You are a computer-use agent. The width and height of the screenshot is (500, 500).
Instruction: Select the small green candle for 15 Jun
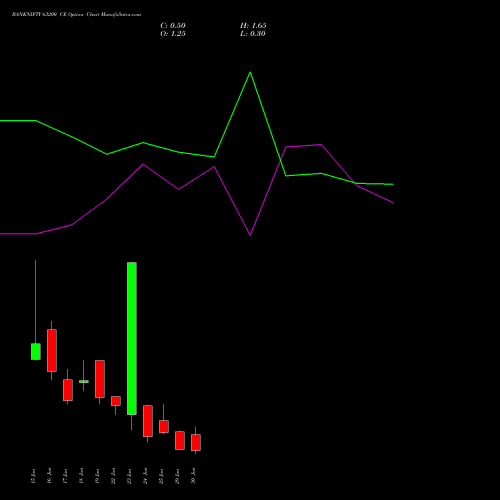coord(36,351)
